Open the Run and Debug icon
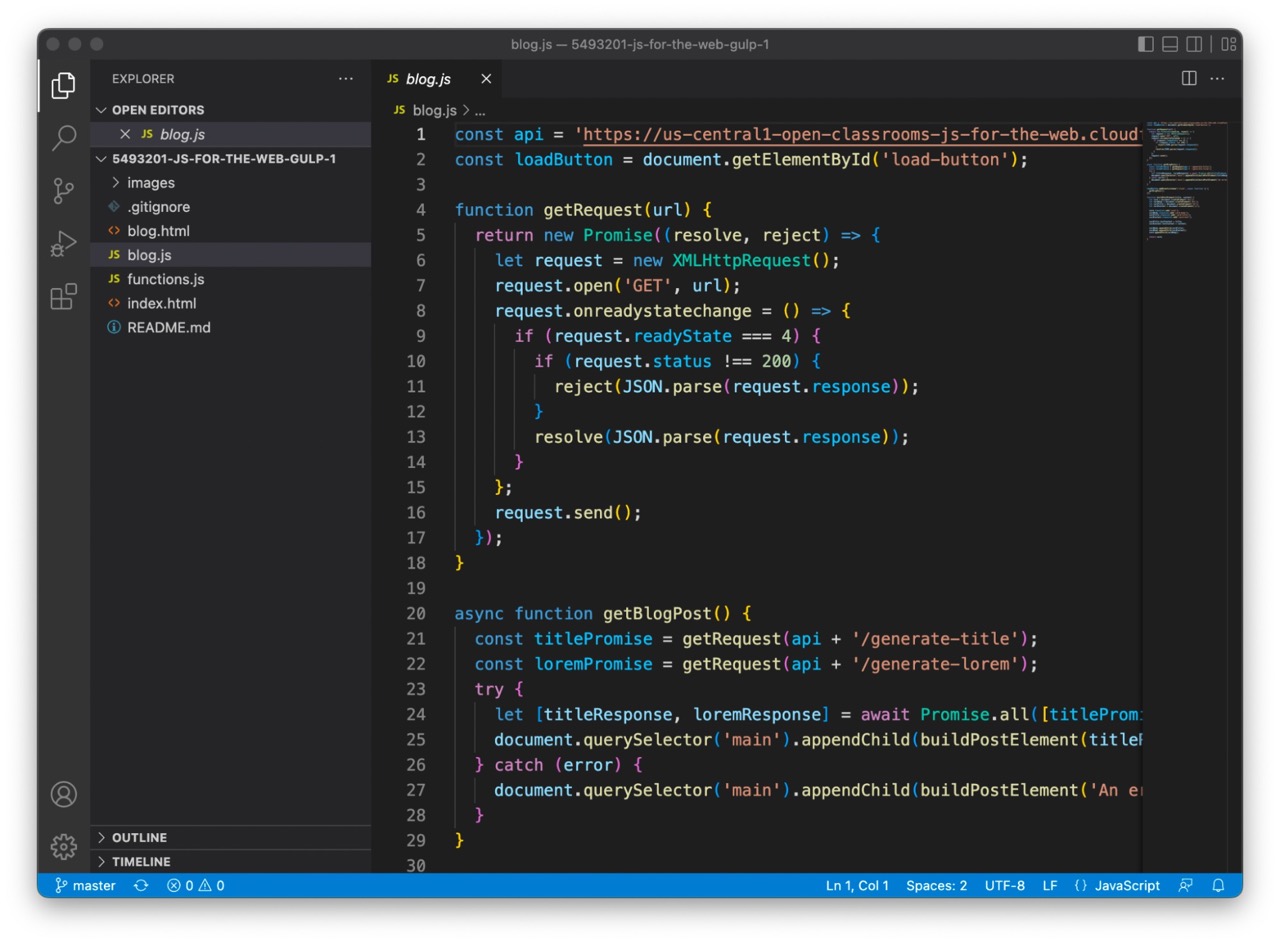Image resolution: width=1280 pixels, height=944 pixels. point(63,243)
